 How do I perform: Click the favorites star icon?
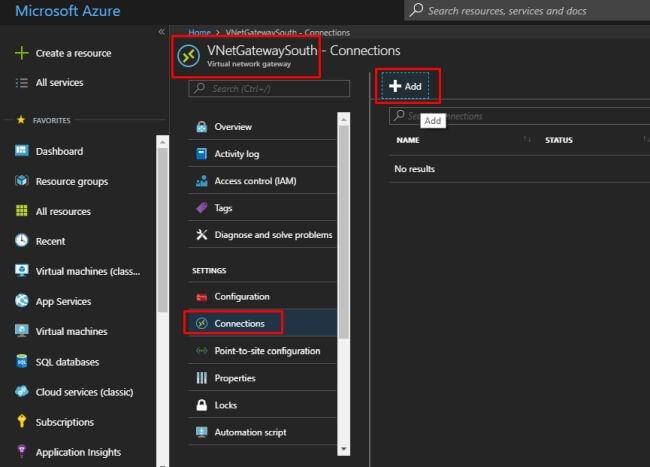(x=21, y=120)
